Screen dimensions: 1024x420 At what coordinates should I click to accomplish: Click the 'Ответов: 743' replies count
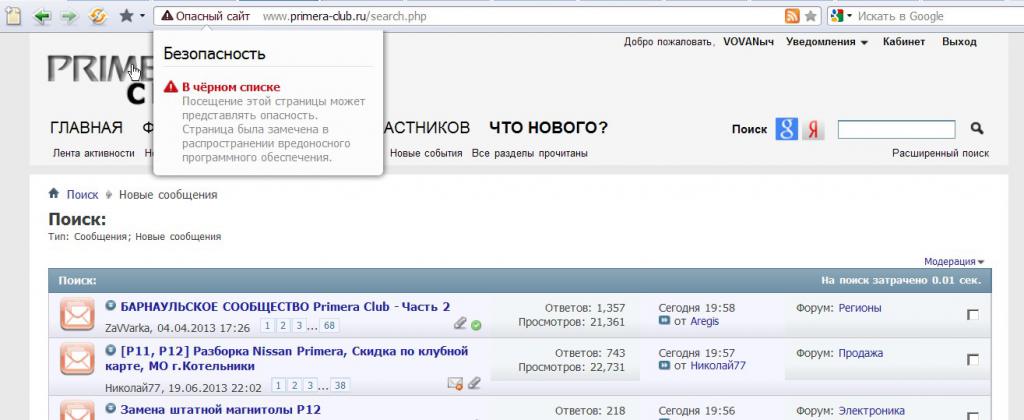coord(590,353)
